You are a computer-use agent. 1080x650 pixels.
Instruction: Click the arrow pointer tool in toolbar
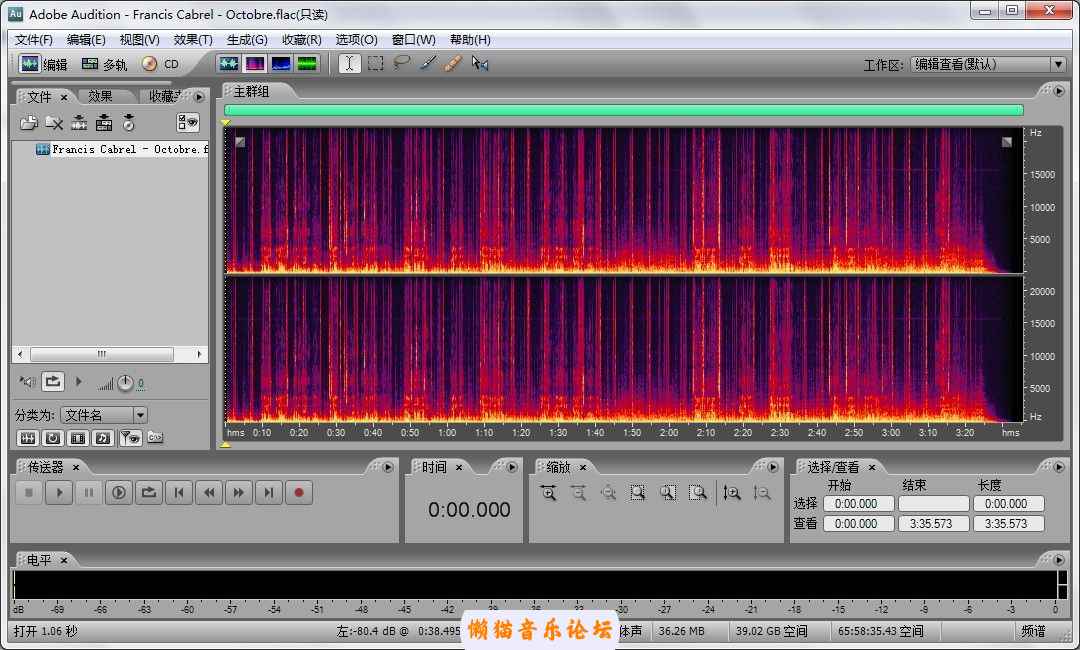coord(480,64)
